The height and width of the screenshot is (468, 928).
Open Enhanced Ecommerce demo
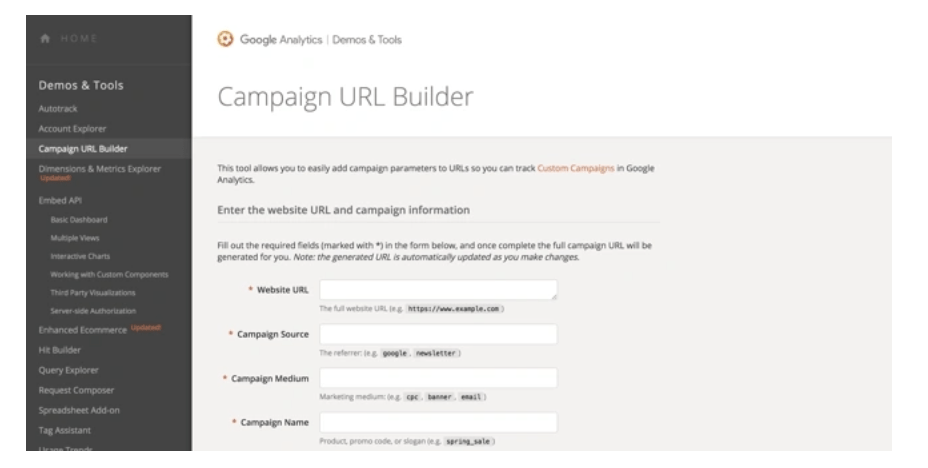point(83,330)
